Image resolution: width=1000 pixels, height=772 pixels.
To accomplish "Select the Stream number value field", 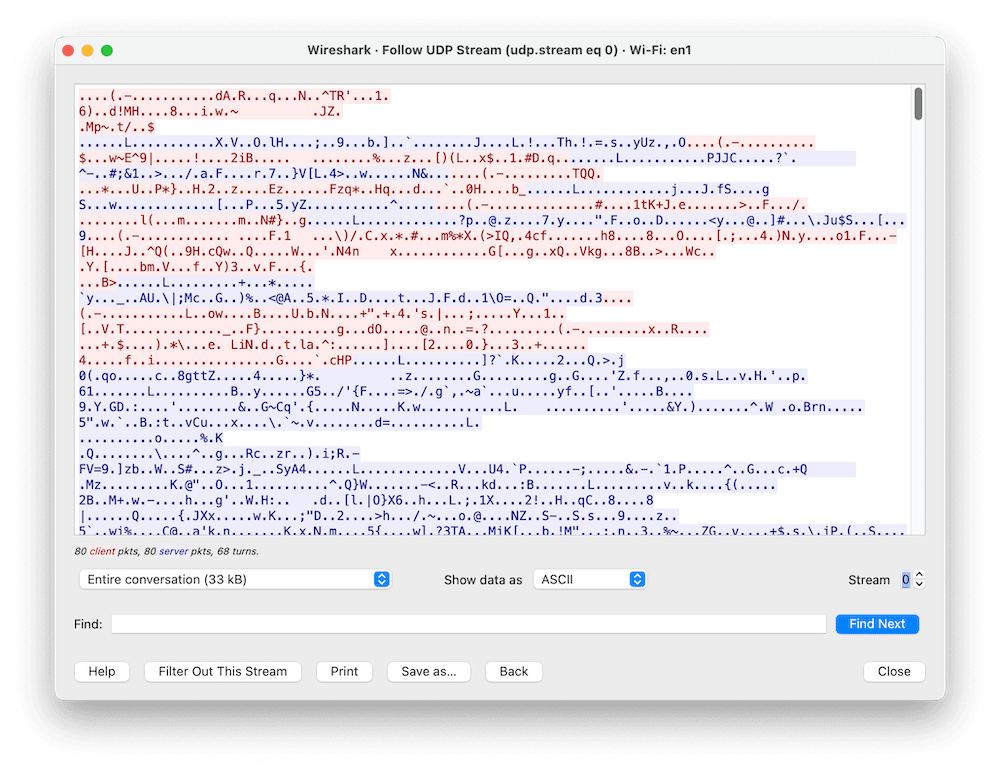I will point(905,579).
